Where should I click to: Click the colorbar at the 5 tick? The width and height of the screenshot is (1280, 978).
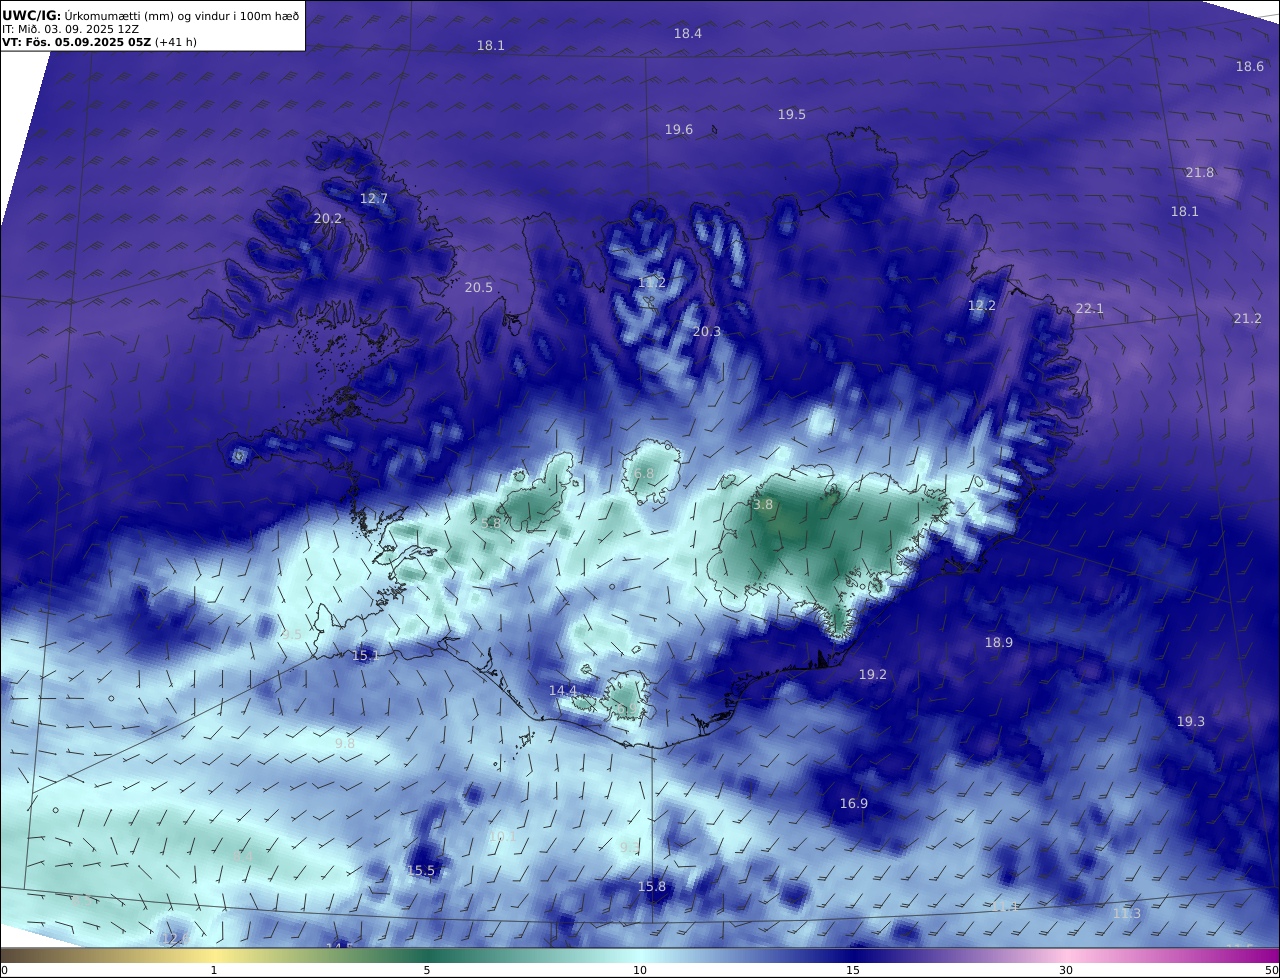[x=427, y=970]
